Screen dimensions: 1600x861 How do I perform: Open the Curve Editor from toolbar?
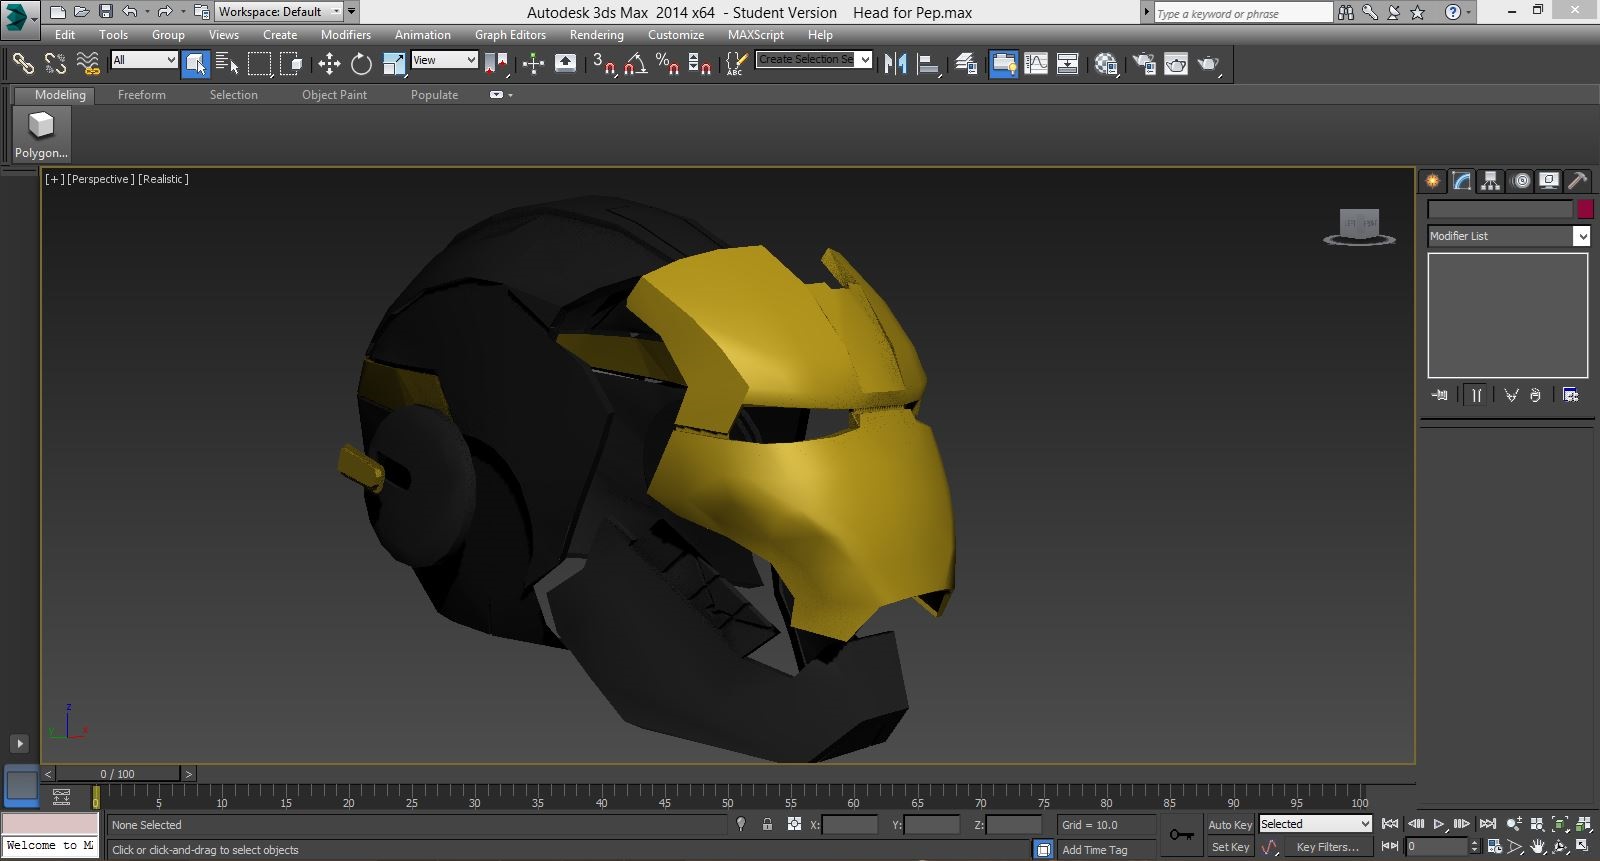(x=1036, y=64)
